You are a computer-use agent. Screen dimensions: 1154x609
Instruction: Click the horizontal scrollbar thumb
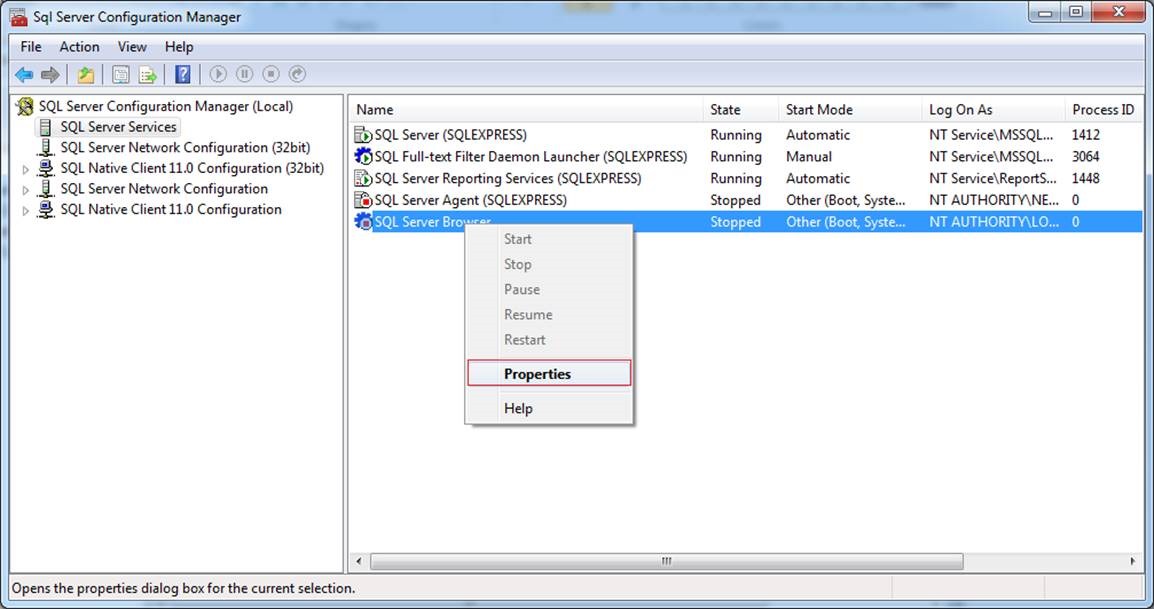pos(666,561)
